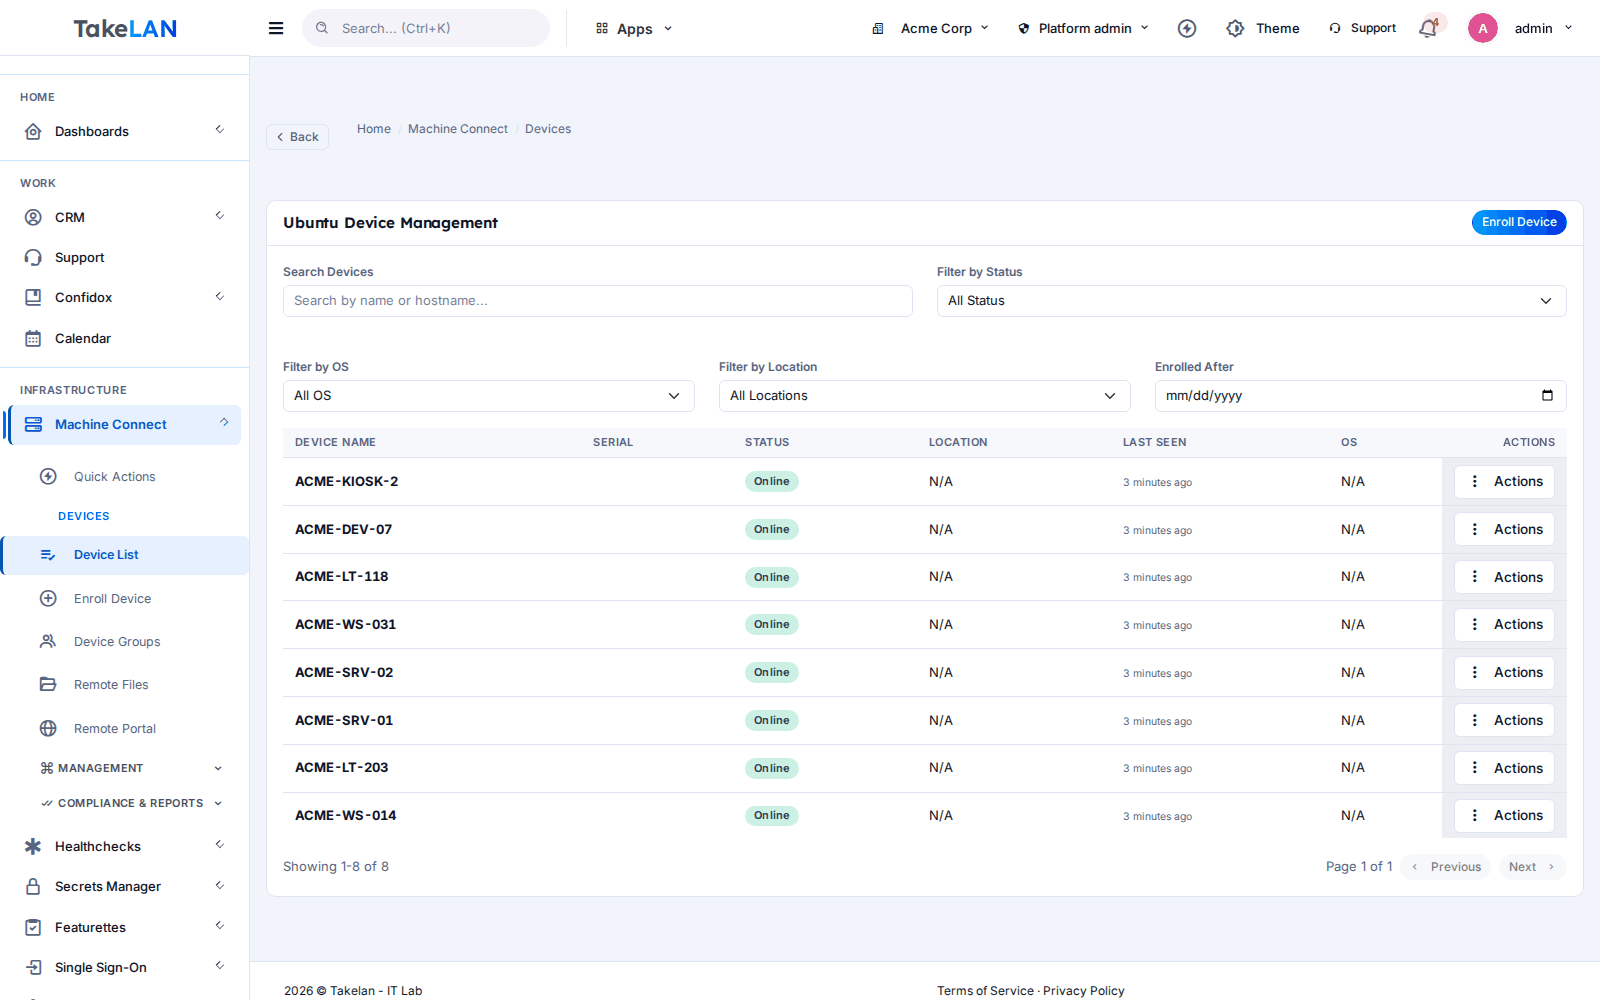Open Remote Portal in sidebar
The image size is (1600, 1000).
(115, 728)
